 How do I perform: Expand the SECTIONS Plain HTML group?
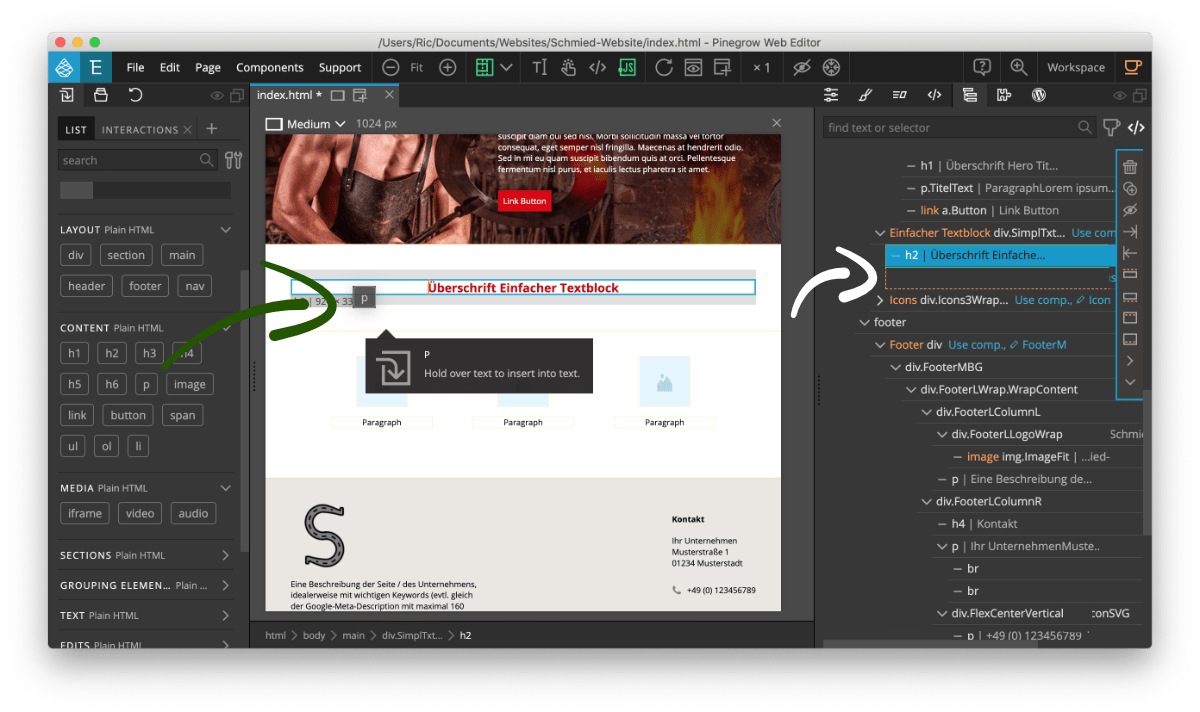pyautogui.click(x=225, y=555)
